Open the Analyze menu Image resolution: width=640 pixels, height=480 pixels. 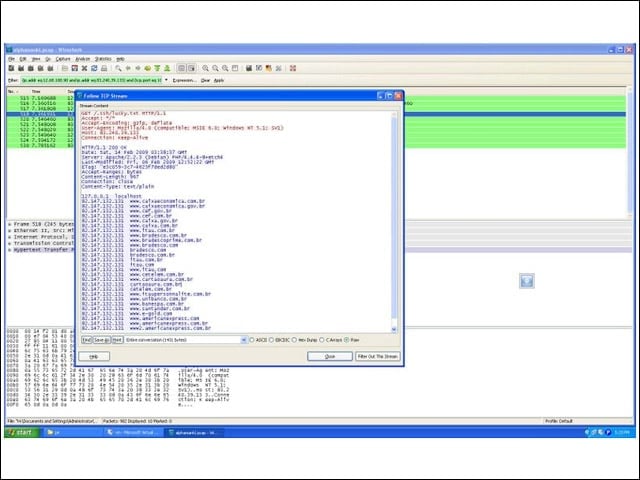82,59
